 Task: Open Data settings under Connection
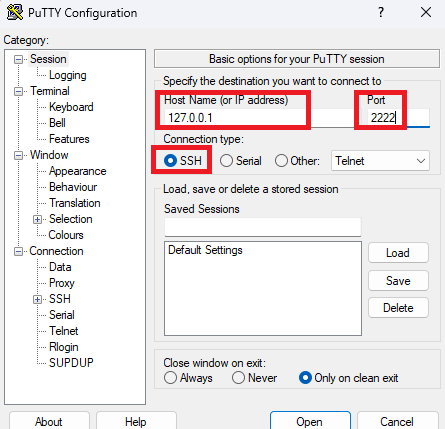click(x=60, y=267)
